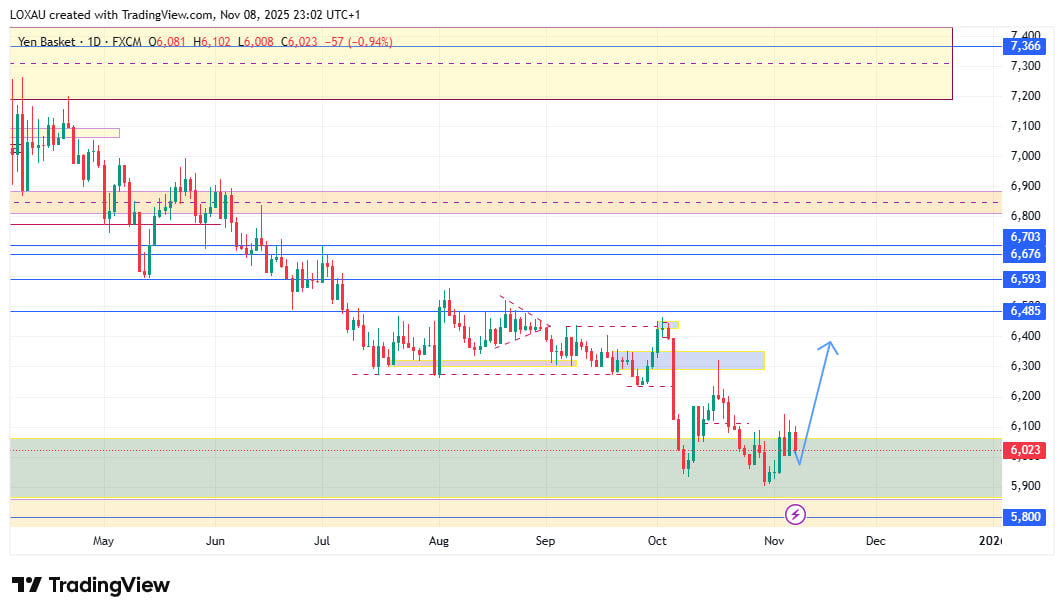Click the 6,485 price level label
1064x615 pixels.
pyautogui.click(x=1025, y=311)
